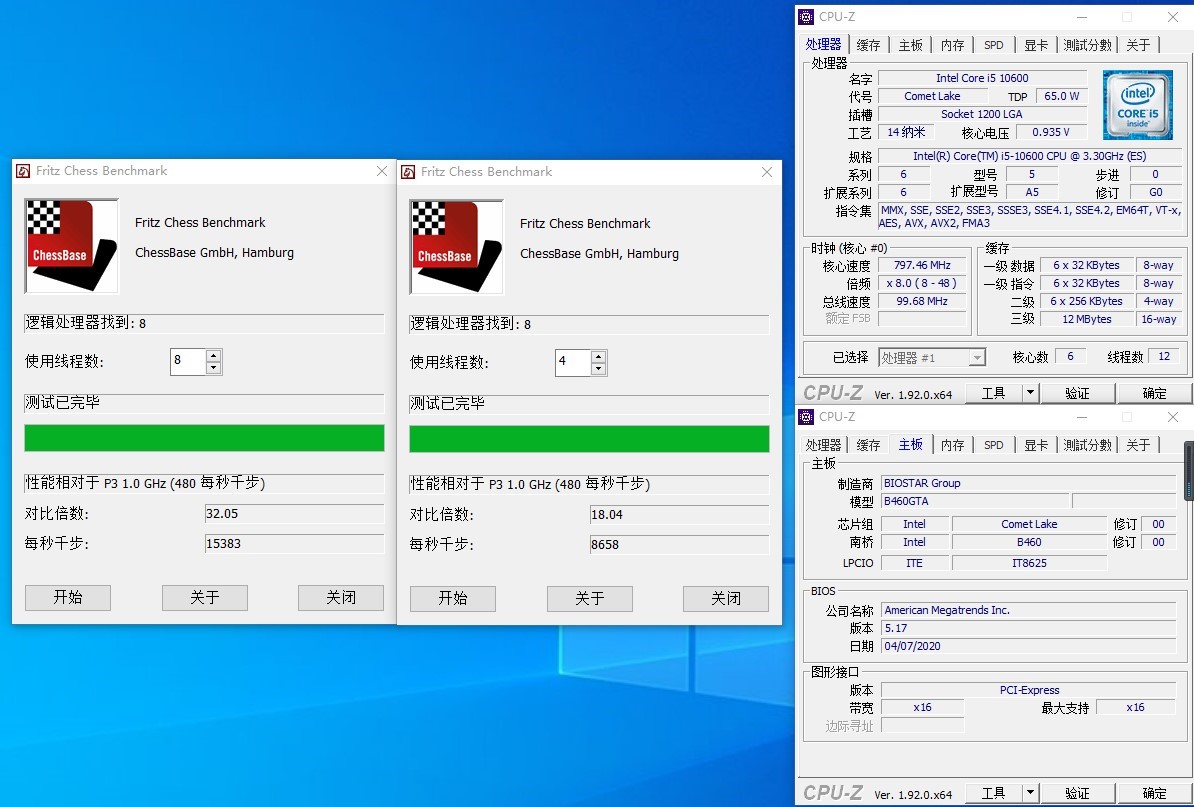Open 测試分數 tab in upper CPU-Z window

coord(1087,45)
